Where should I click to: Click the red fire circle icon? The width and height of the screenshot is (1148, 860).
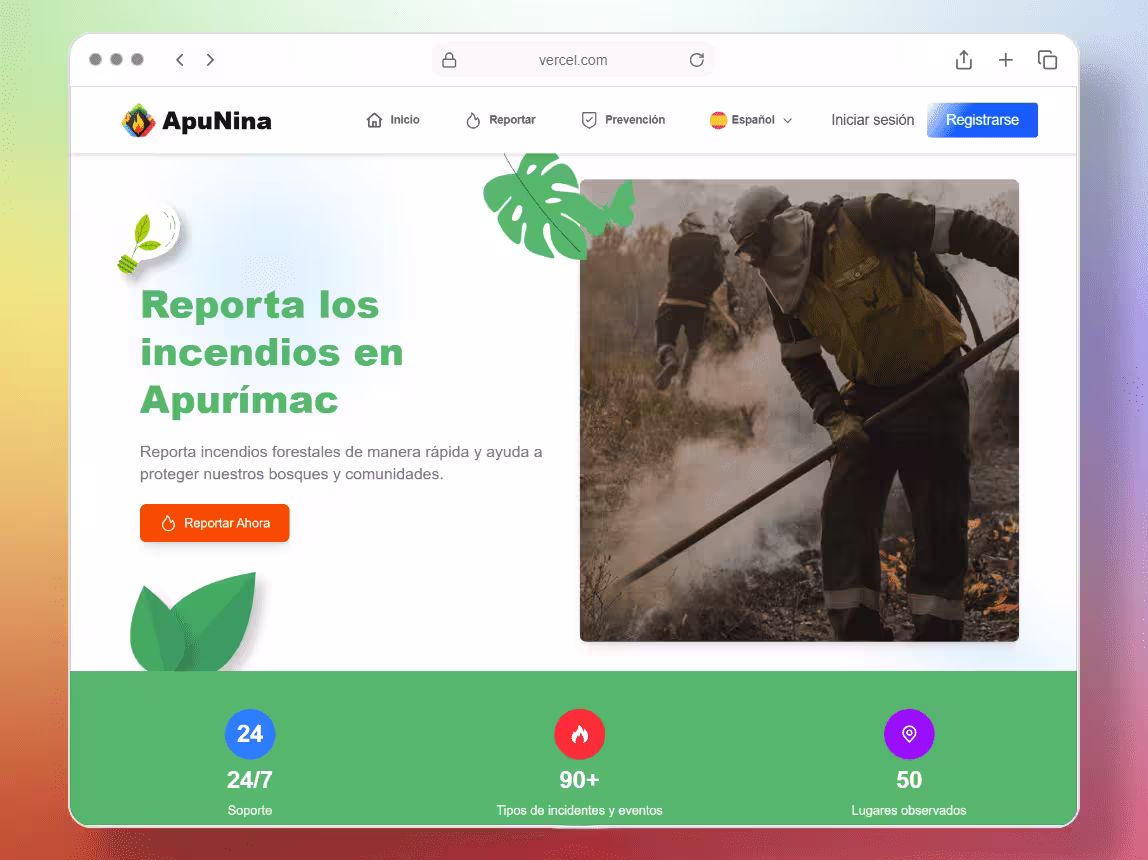click(x=579, y=733)
